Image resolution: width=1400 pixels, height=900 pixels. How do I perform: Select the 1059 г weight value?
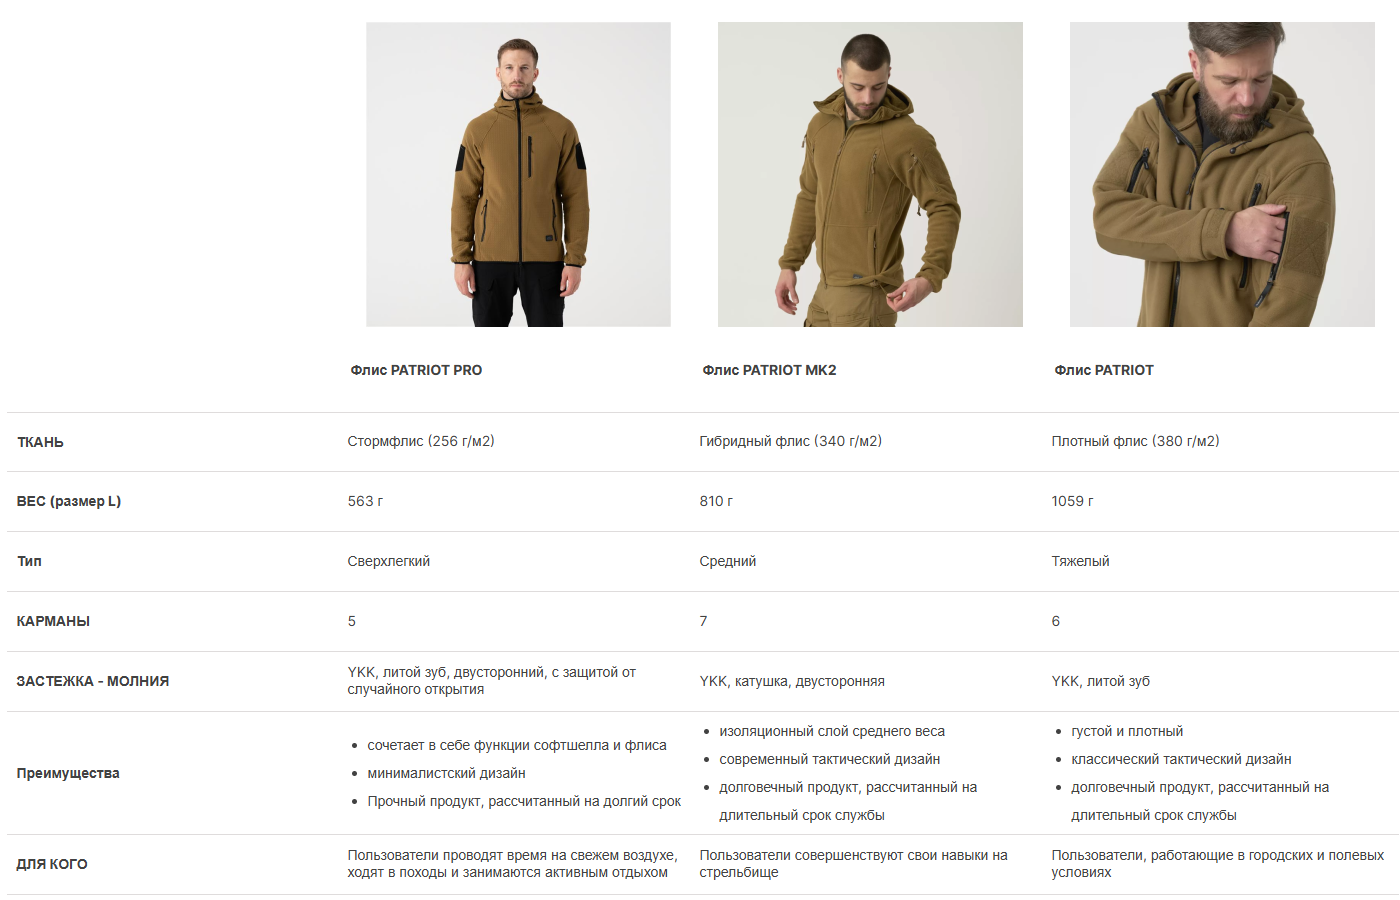click(1072, 501)
